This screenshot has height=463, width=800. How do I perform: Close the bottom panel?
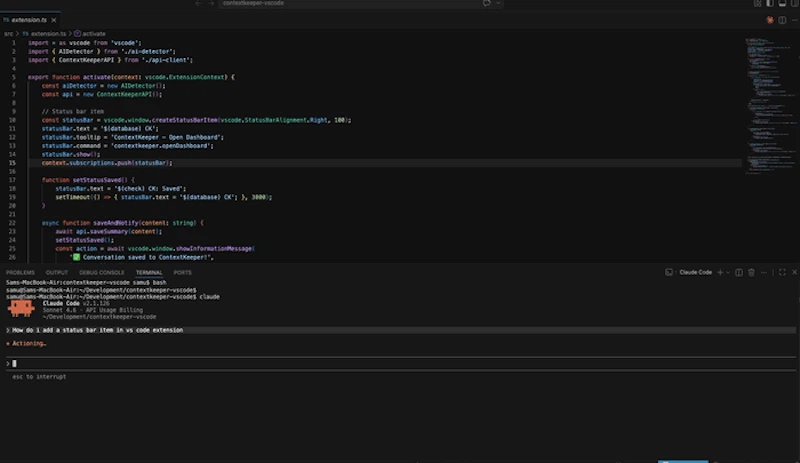(794, 273)
